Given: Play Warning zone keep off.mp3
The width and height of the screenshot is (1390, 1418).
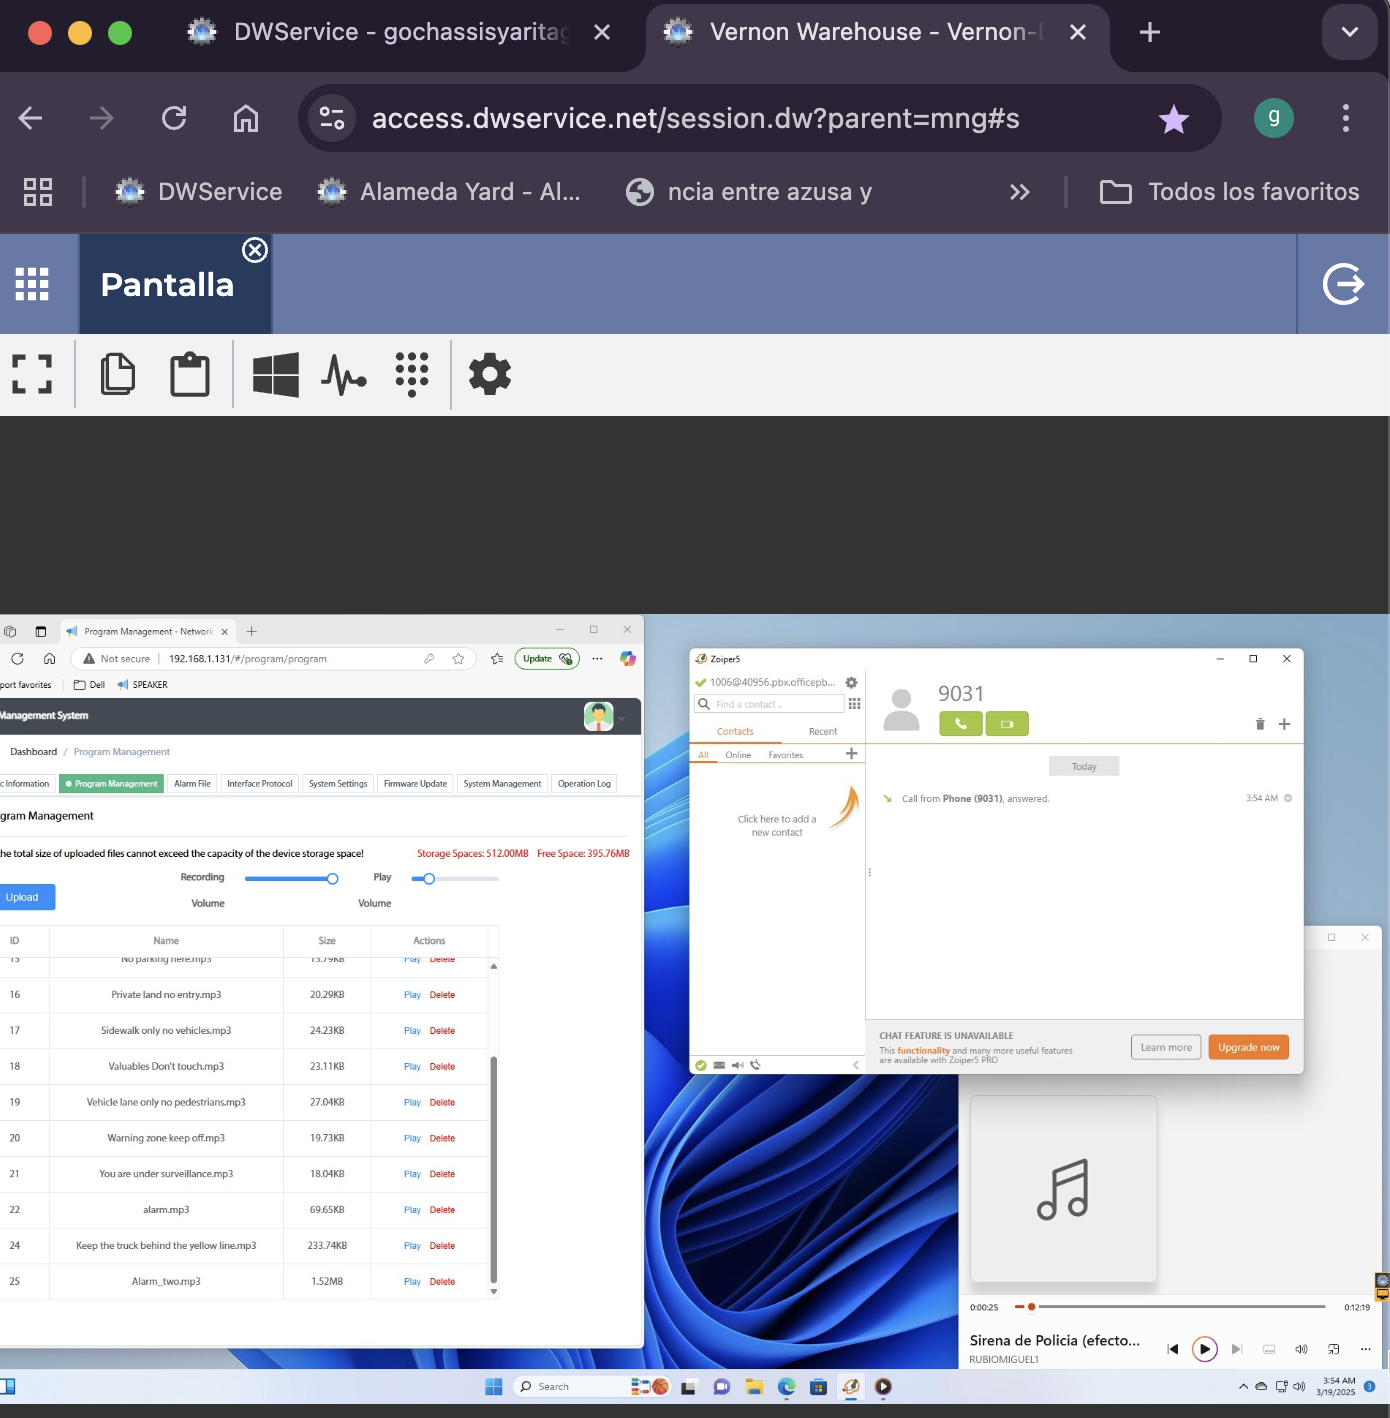Looking at the screenshot, I should (412, 1138).
